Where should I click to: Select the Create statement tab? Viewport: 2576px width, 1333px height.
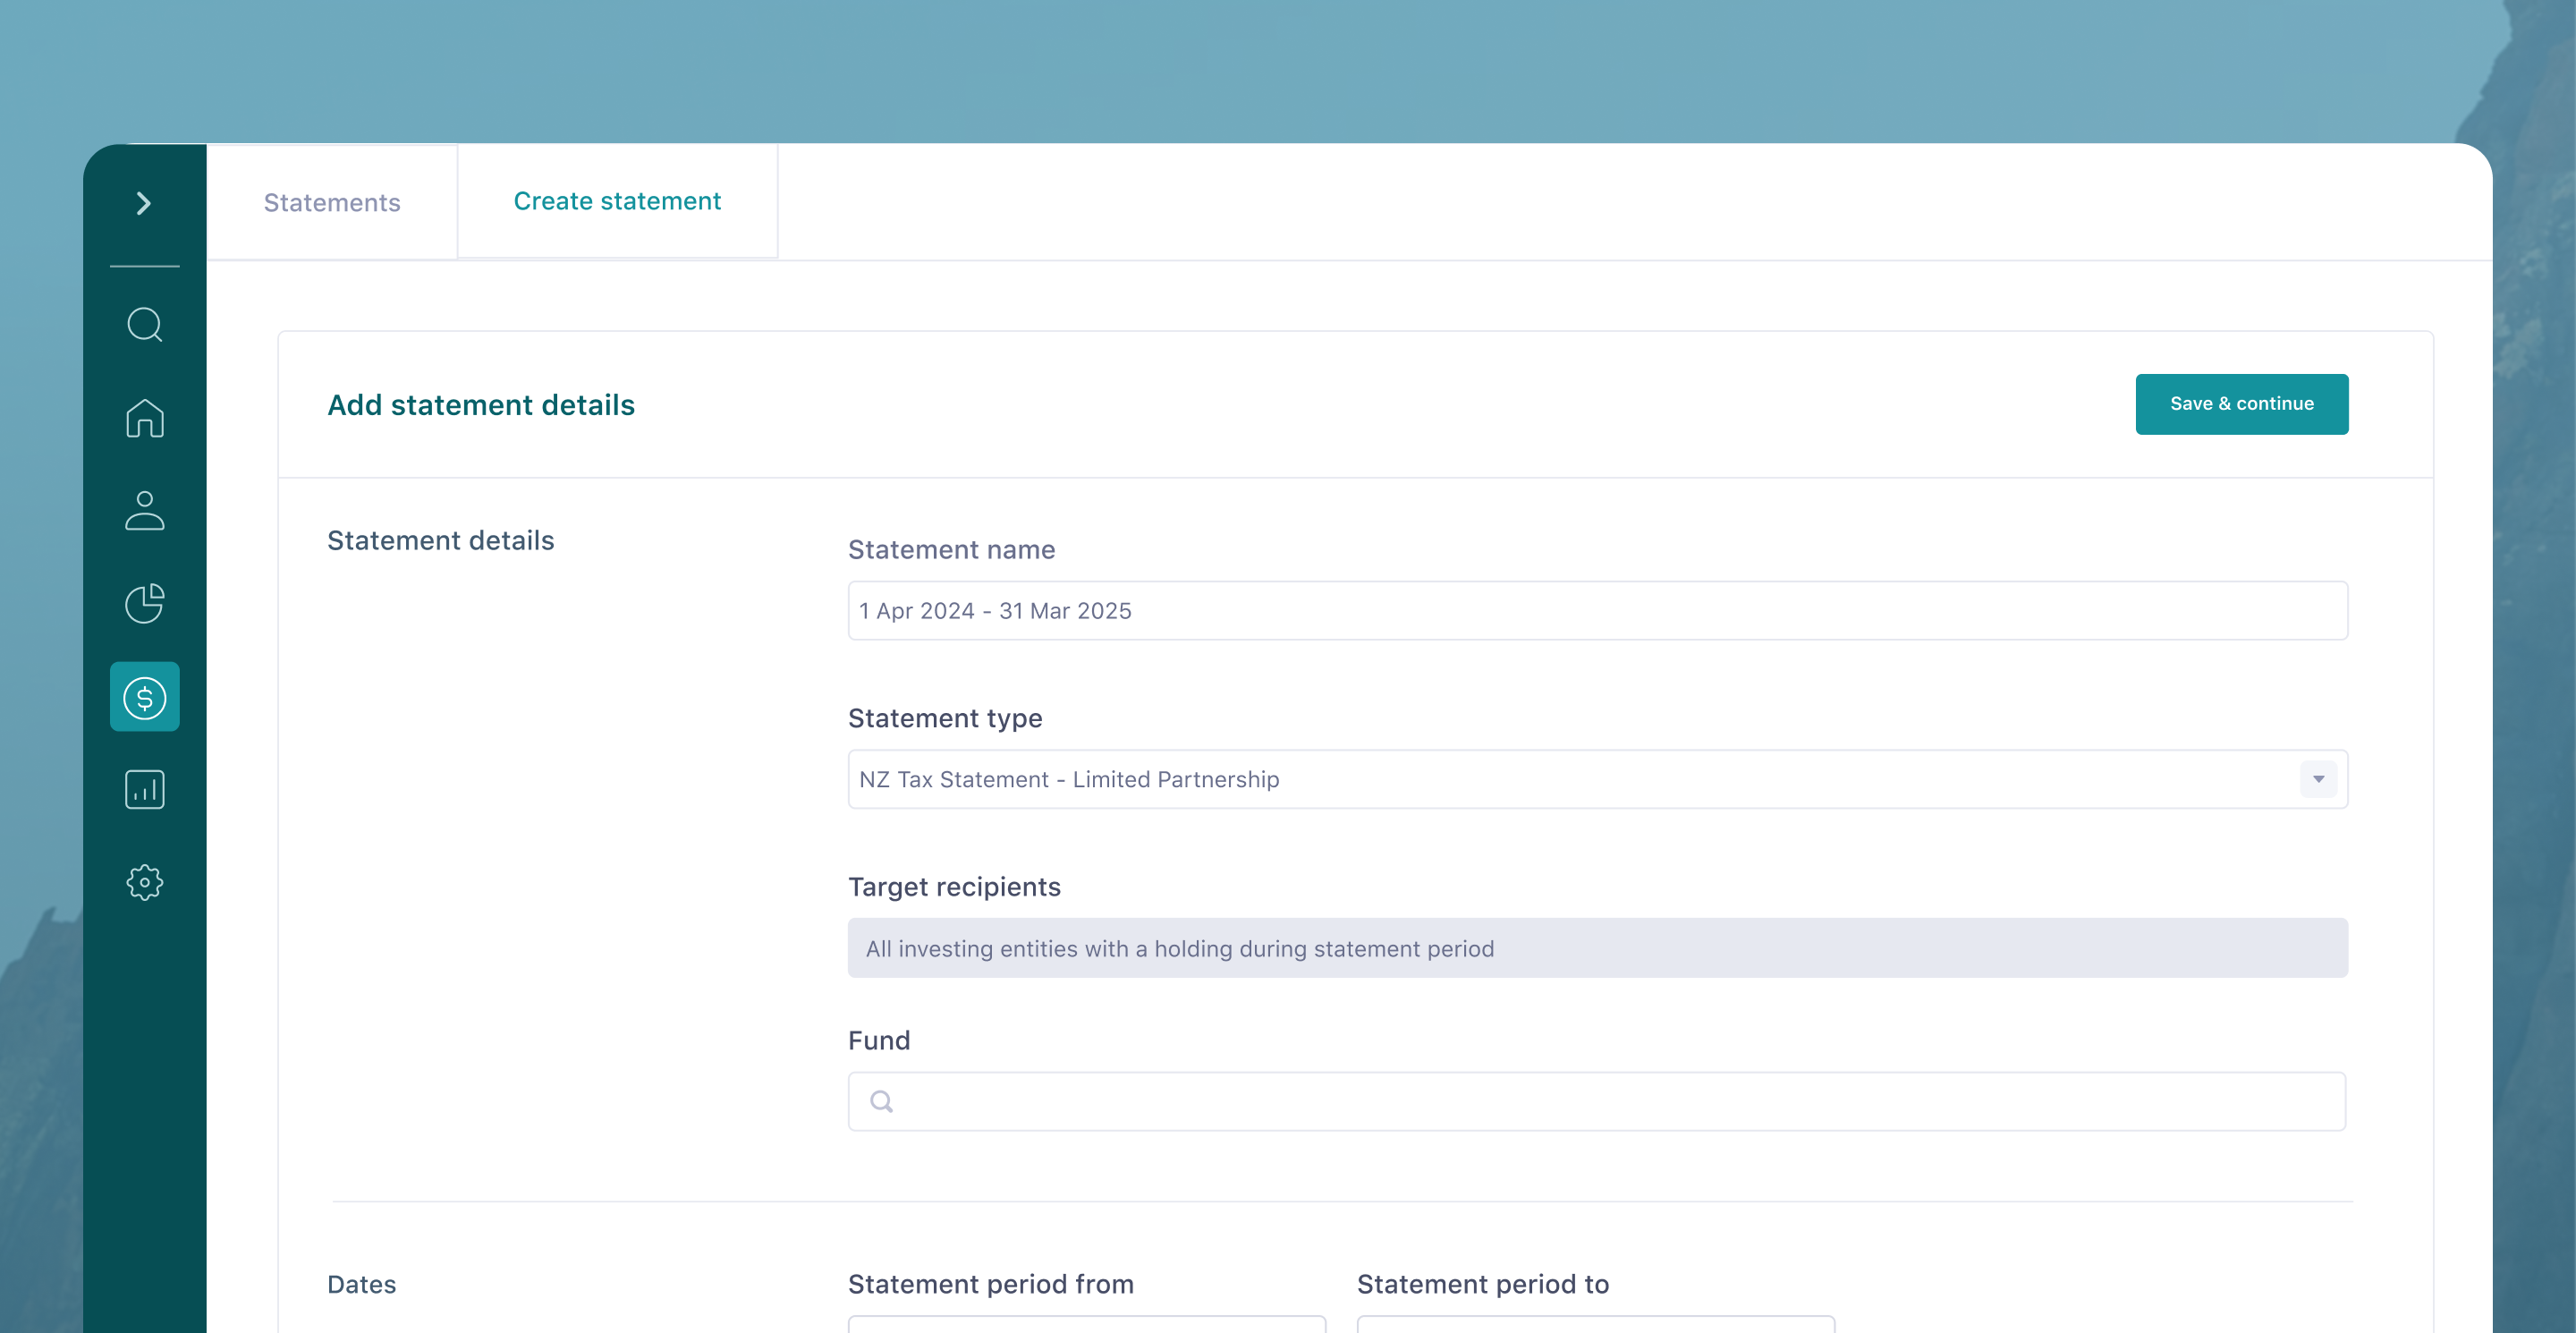click(x=617, y=201)
